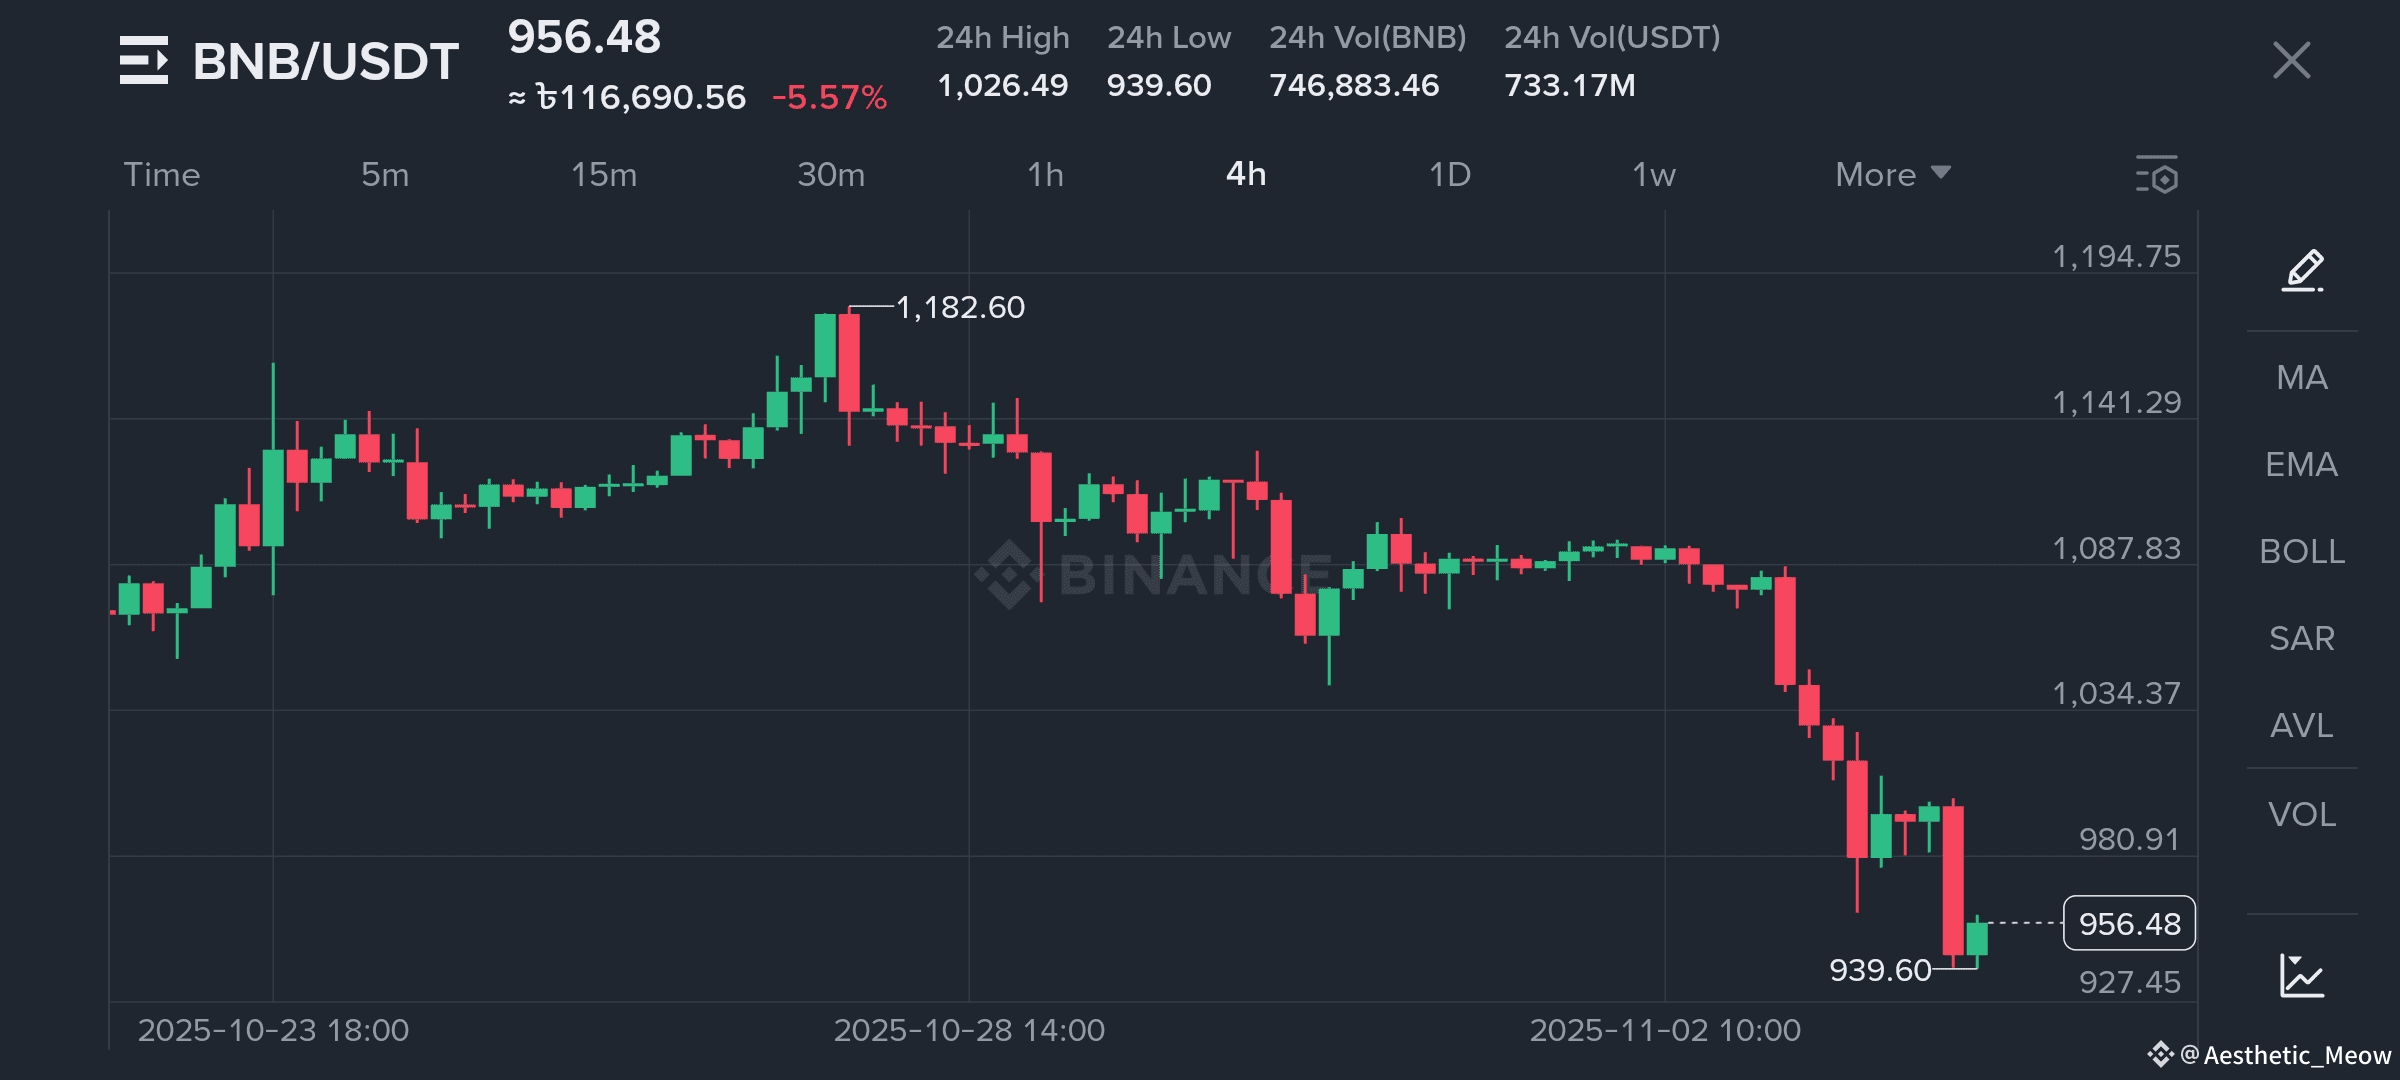Toggle the MA indicator
Image resolution: width=2400 pixels, height=1080 pixels.
point(2302,378)
